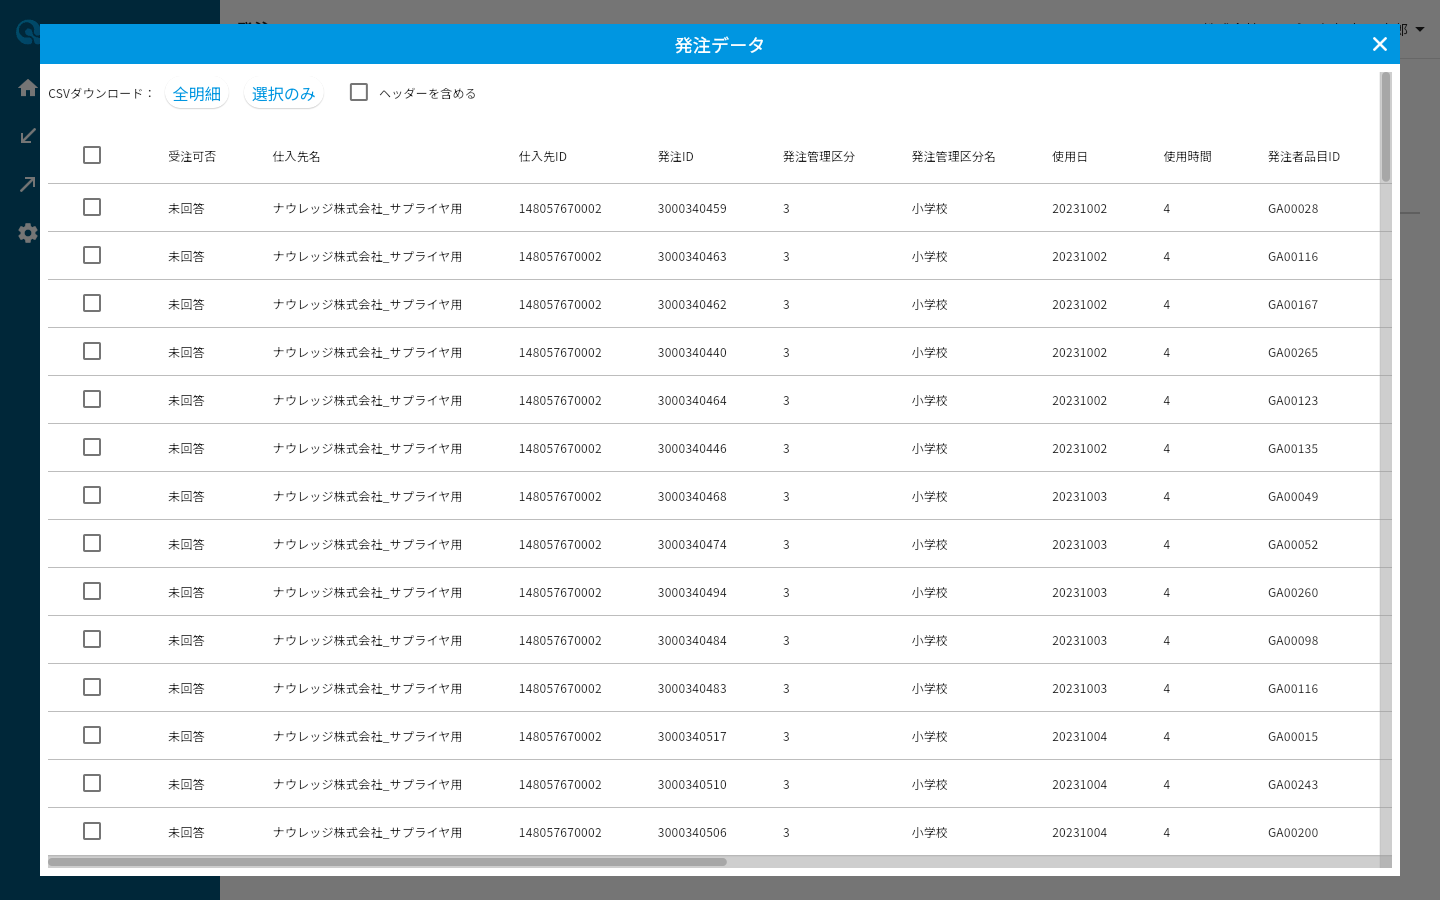Click order ID 3000340517 cell
Image resolution: width=1440 pixels, height=900 pixels.
point(692,737)
